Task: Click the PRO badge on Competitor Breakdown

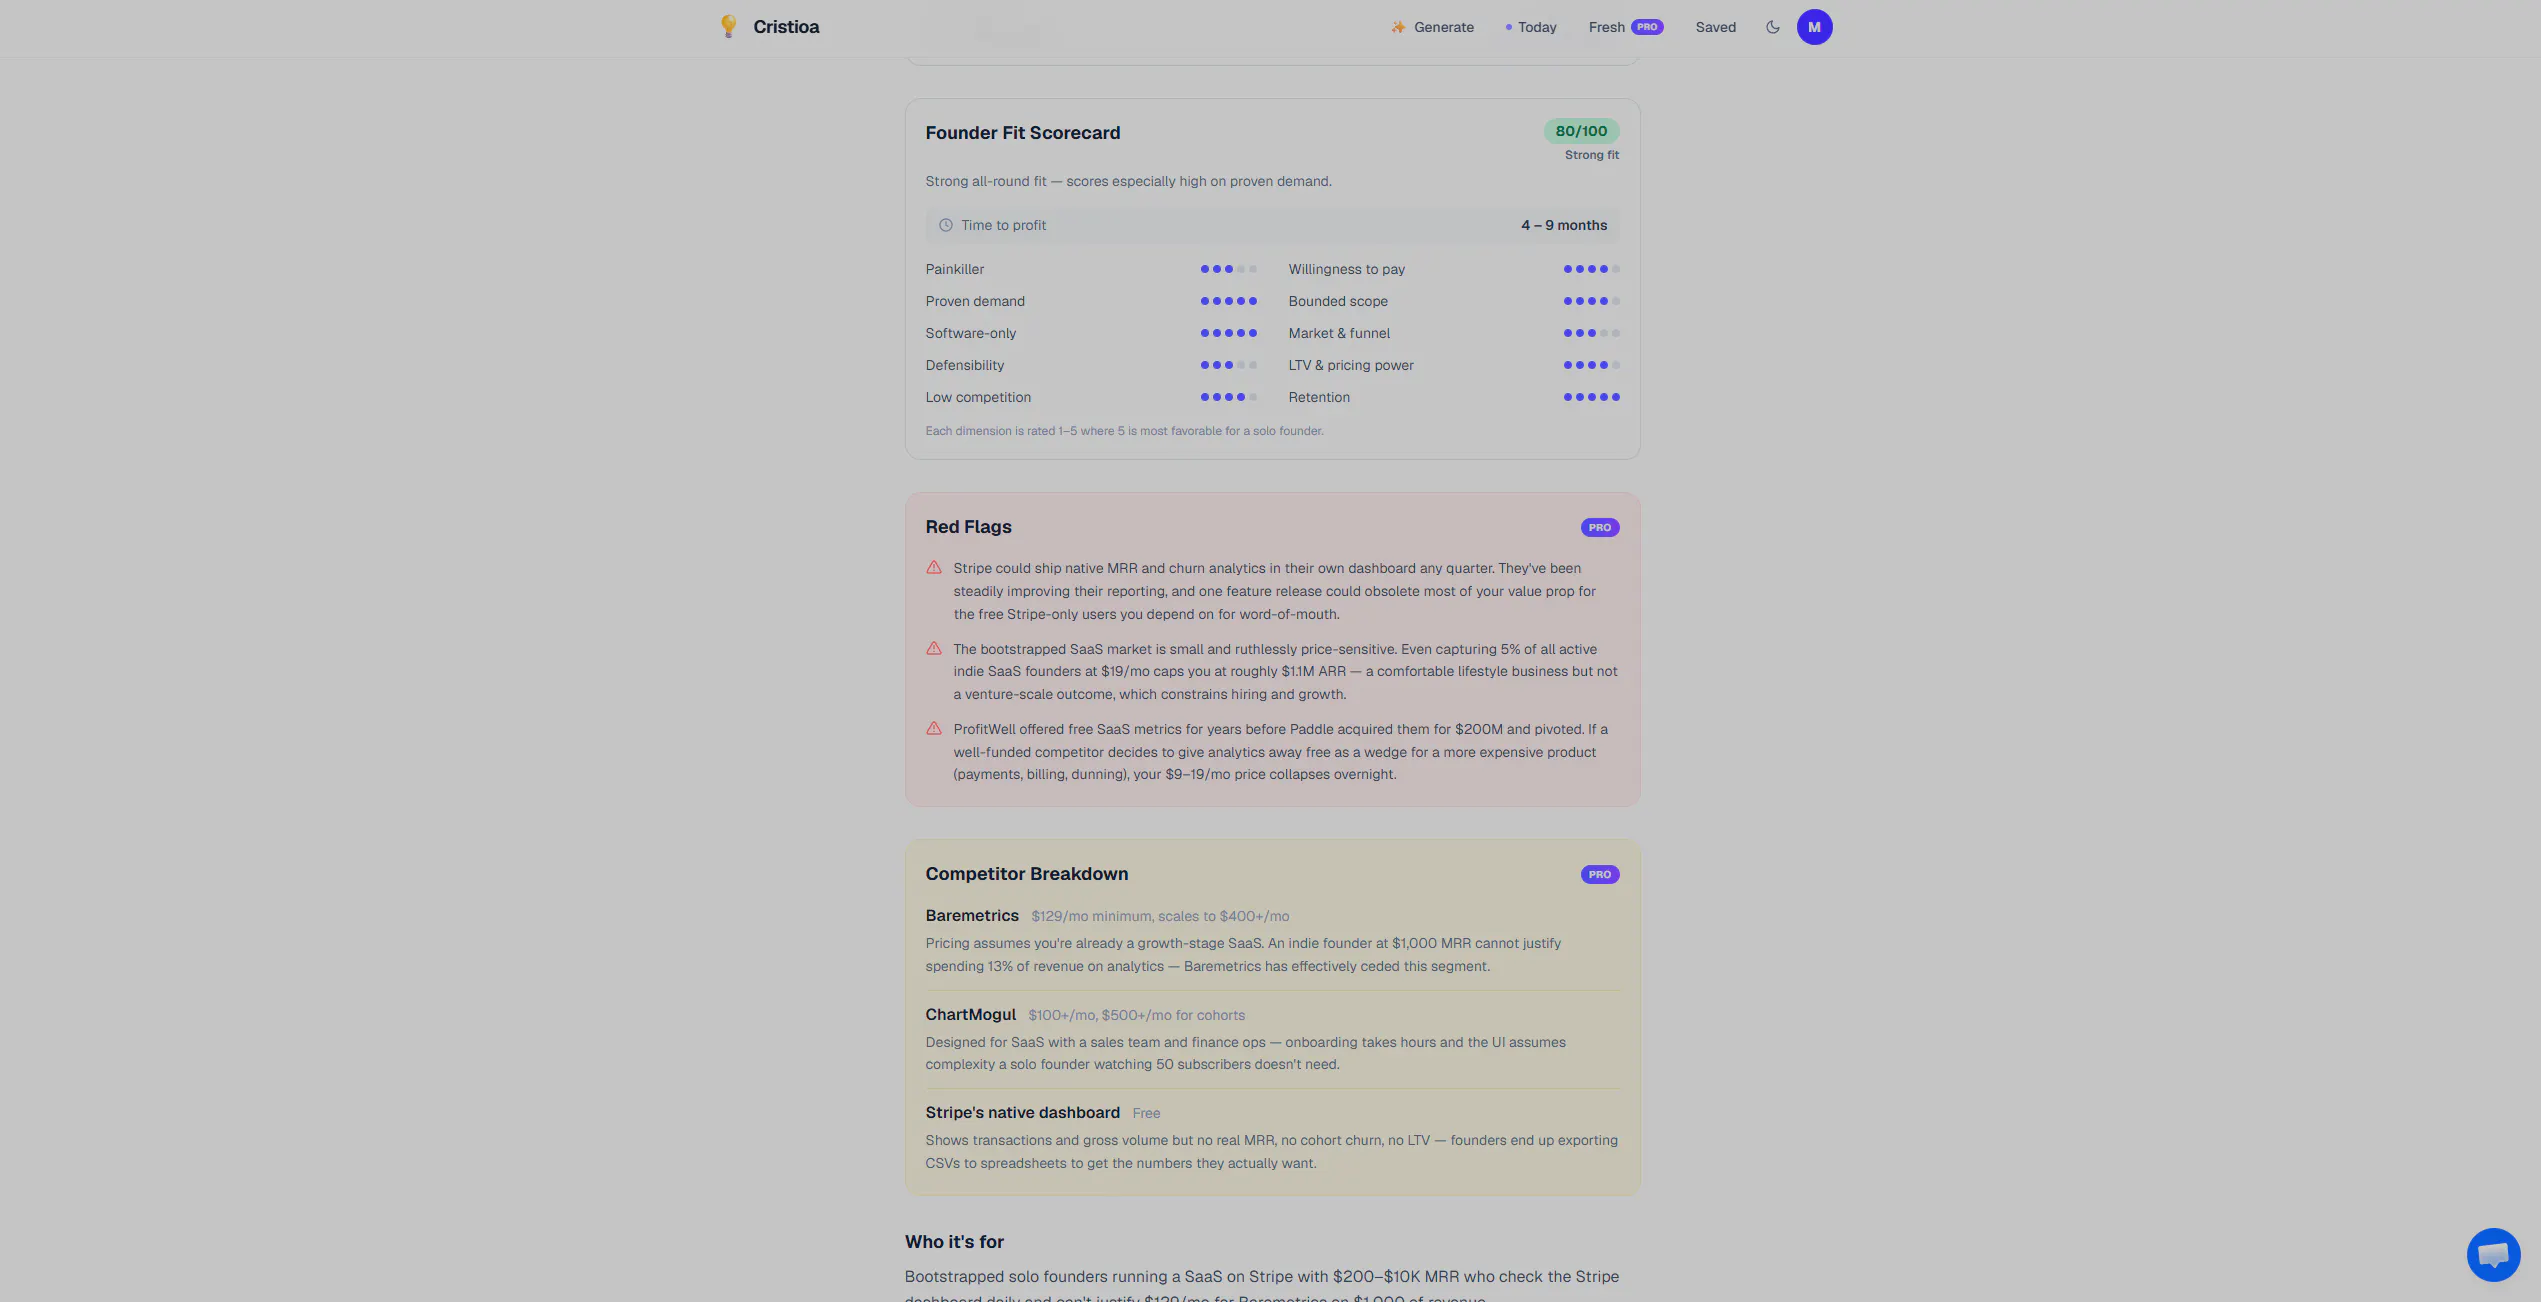Action: [x=1600, y=874]
